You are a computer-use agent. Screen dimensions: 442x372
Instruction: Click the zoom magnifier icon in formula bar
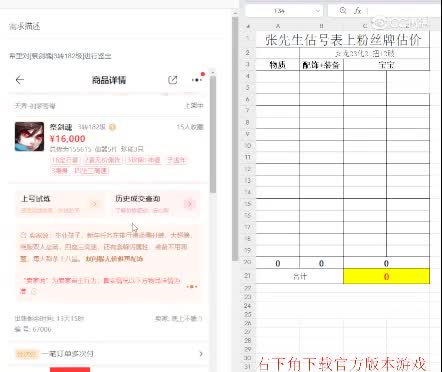pyautogui.click(x=343, y=11)
